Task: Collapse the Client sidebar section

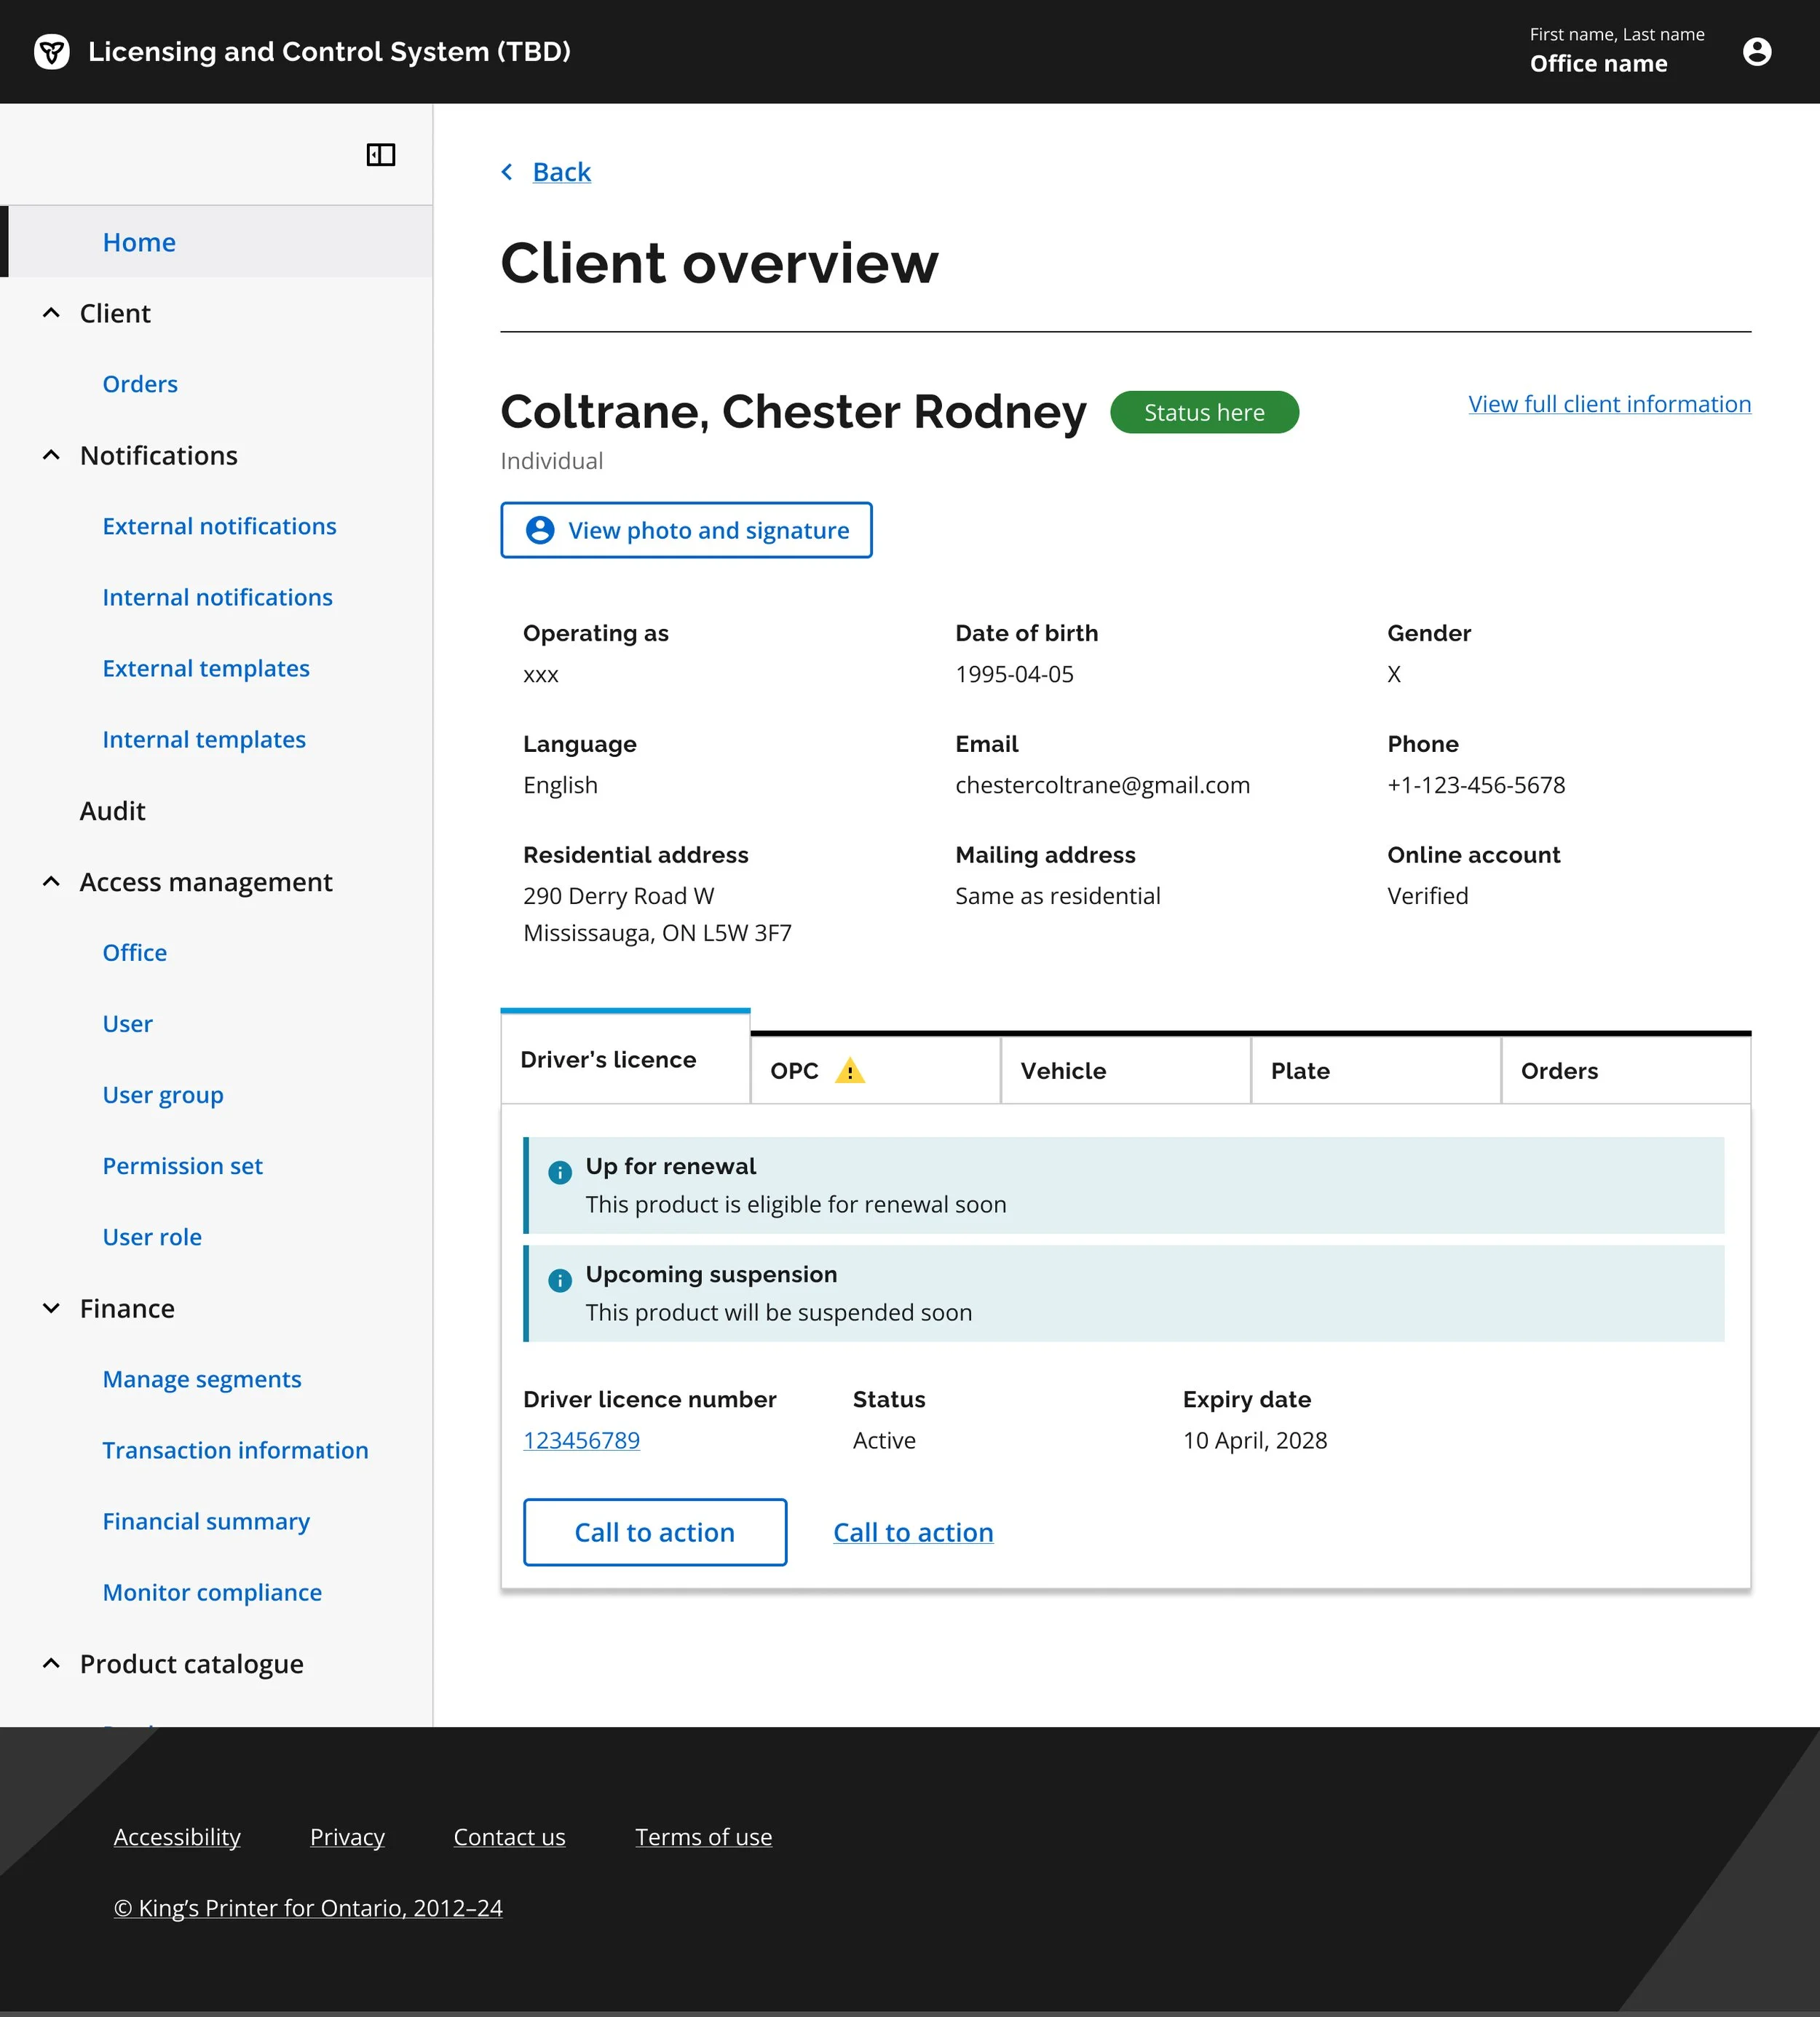Action: 52,313
